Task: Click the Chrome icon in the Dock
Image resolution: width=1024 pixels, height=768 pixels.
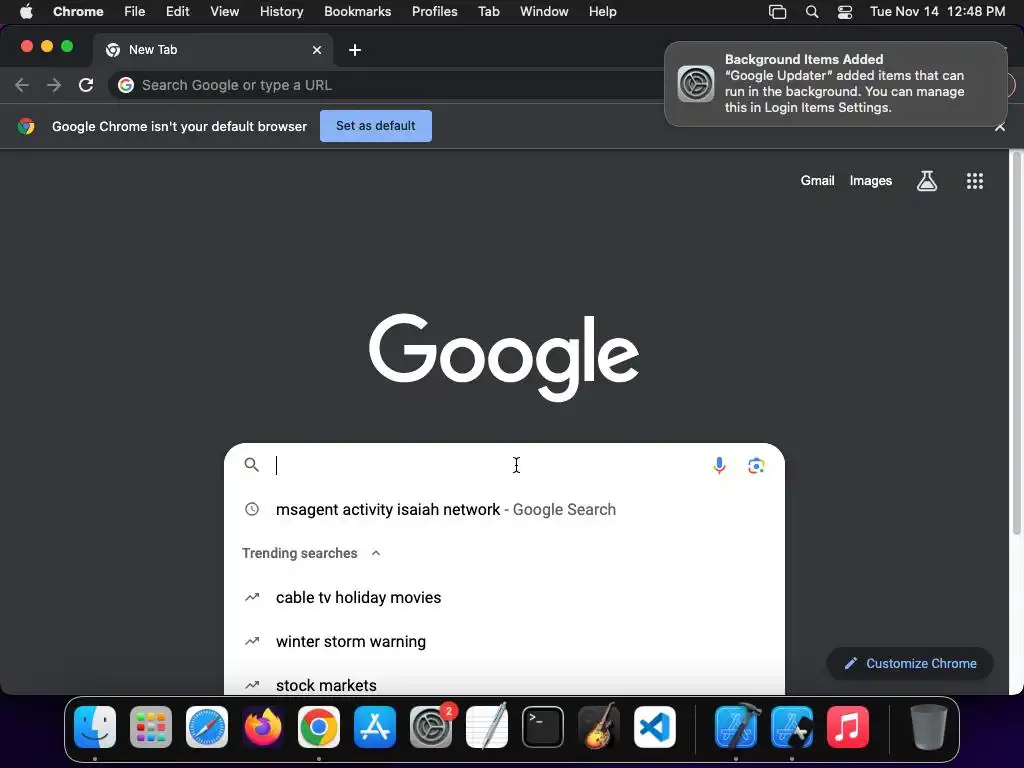Action: 319,727
